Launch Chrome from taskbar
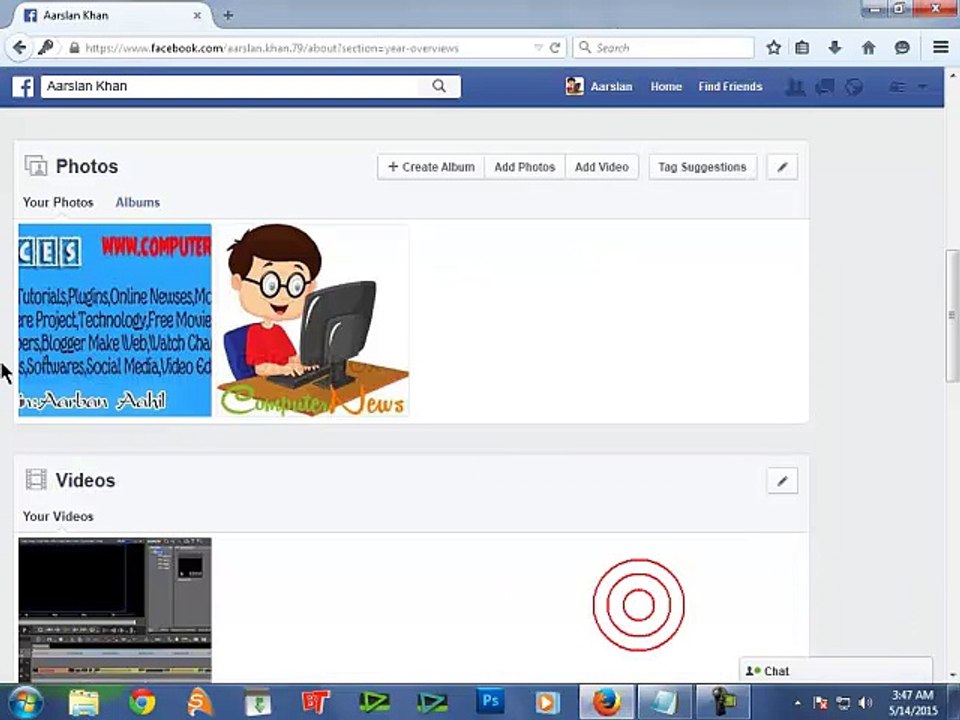Image resolution: width=960 pixels, height=720 pixels. pos(142,702)
